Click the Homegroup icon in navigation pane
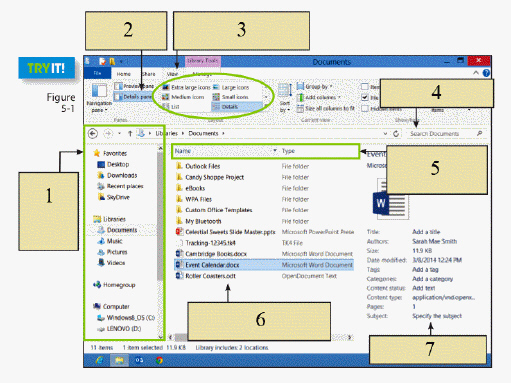The width and height of the screenshot is (511, 383). click(x=97, y=285)
